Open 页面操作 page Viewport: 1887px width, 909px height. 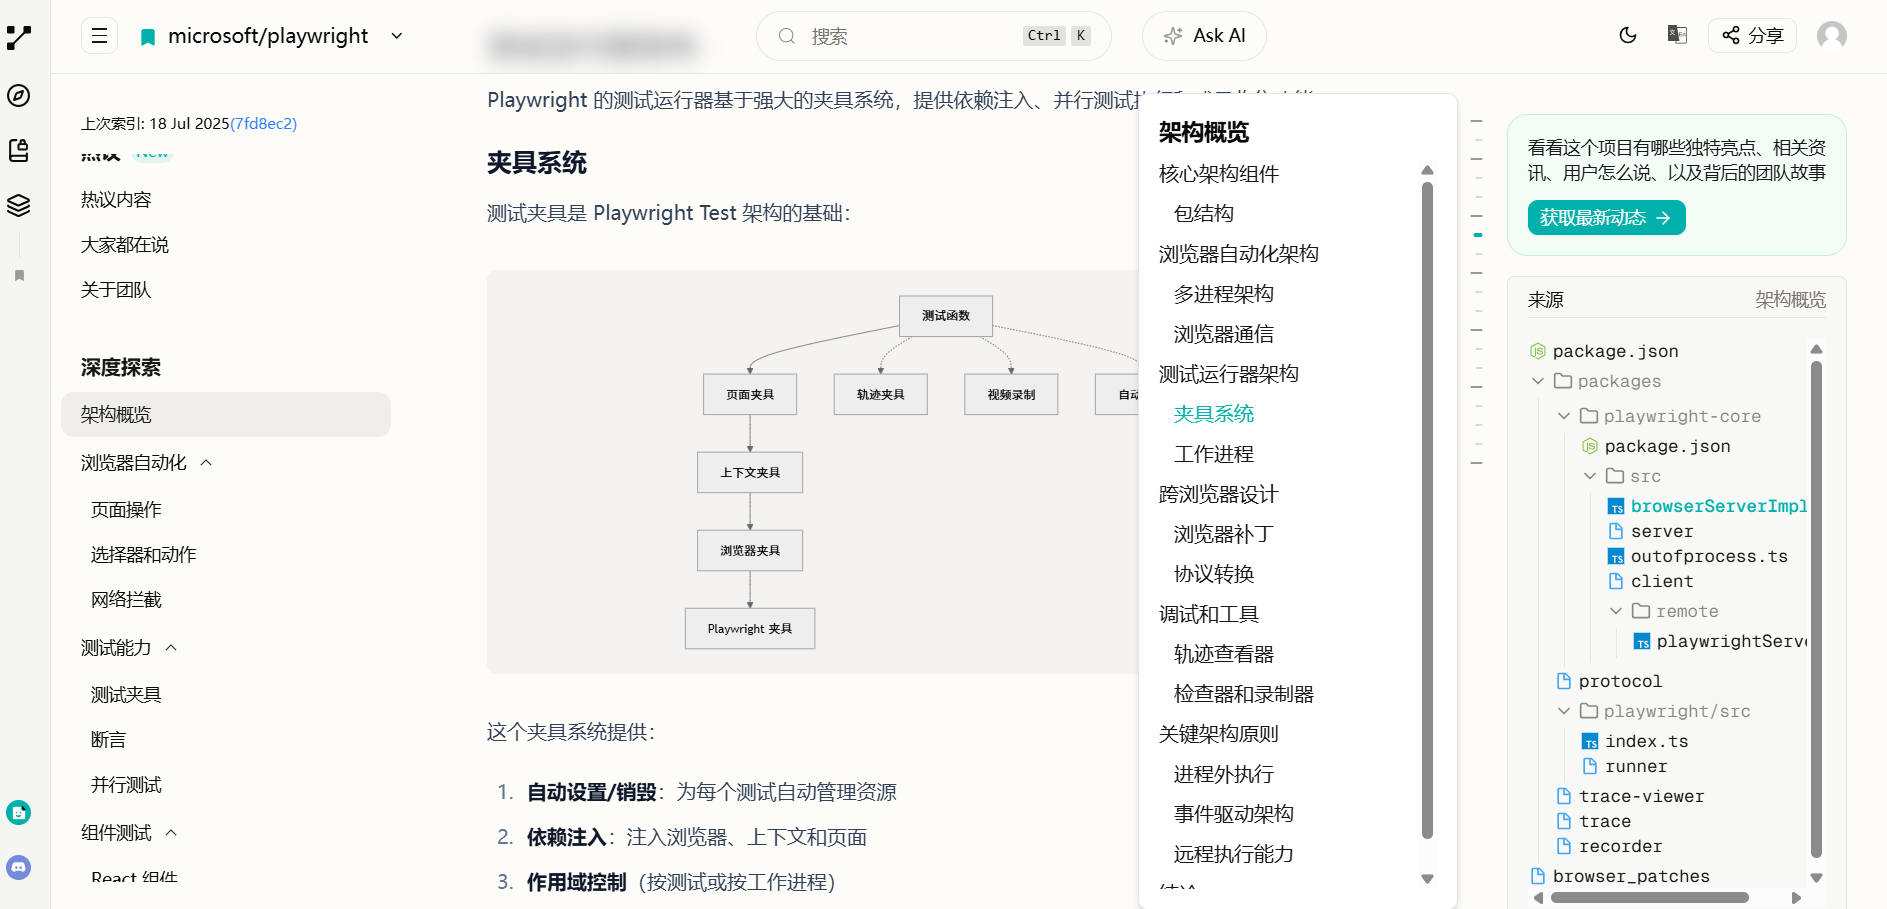pos(126,510)
